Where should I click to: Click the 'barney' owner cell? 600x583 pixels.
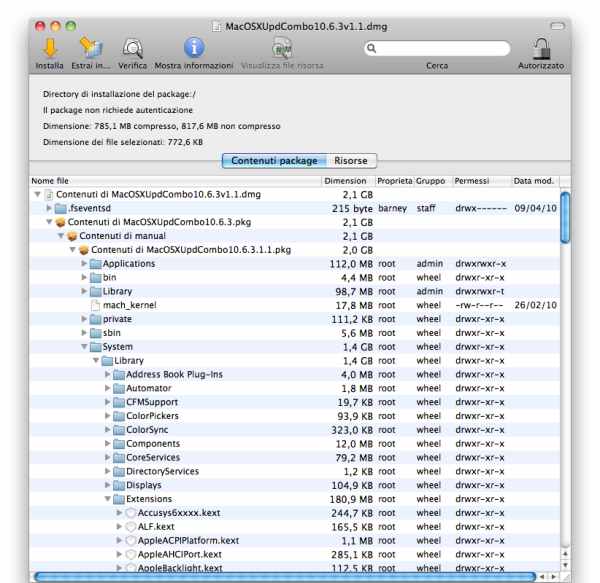coord(392,208)
